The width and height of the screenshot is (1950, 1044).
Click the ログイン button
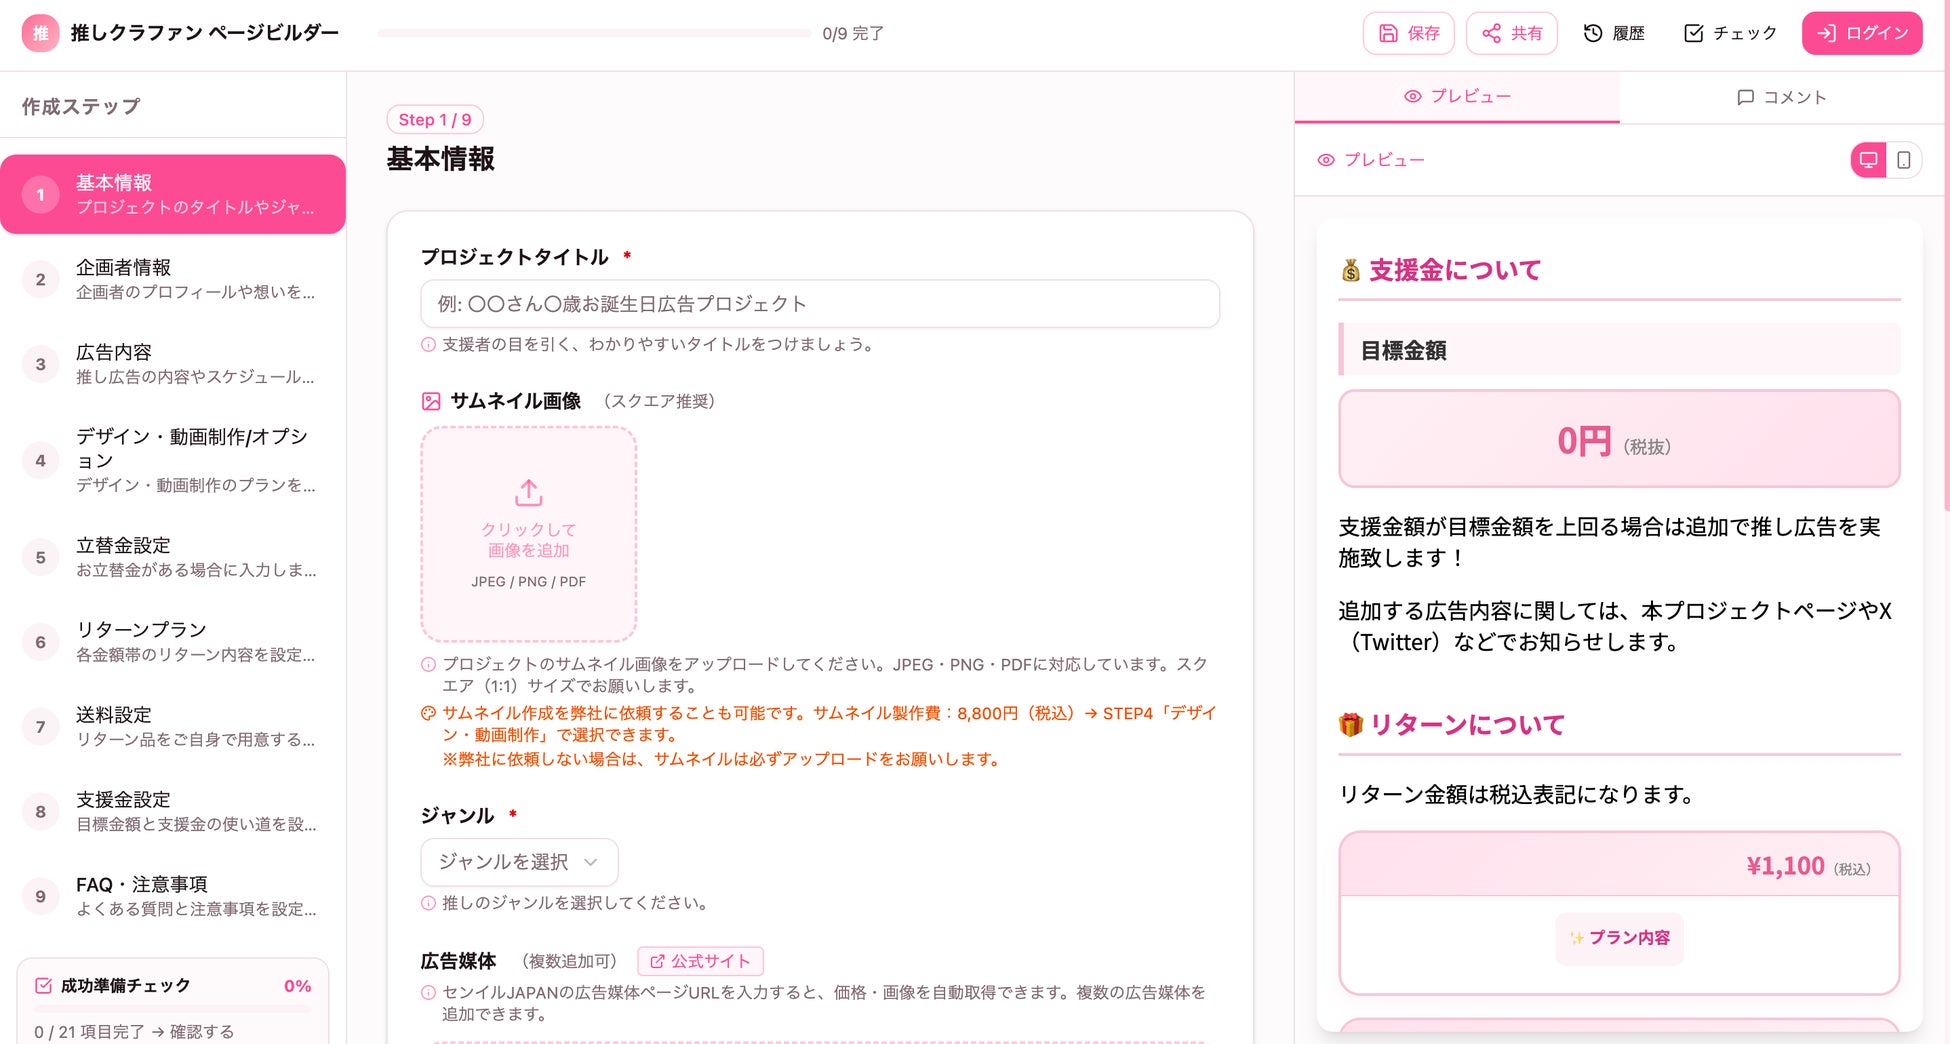[x=1862, y=33]
